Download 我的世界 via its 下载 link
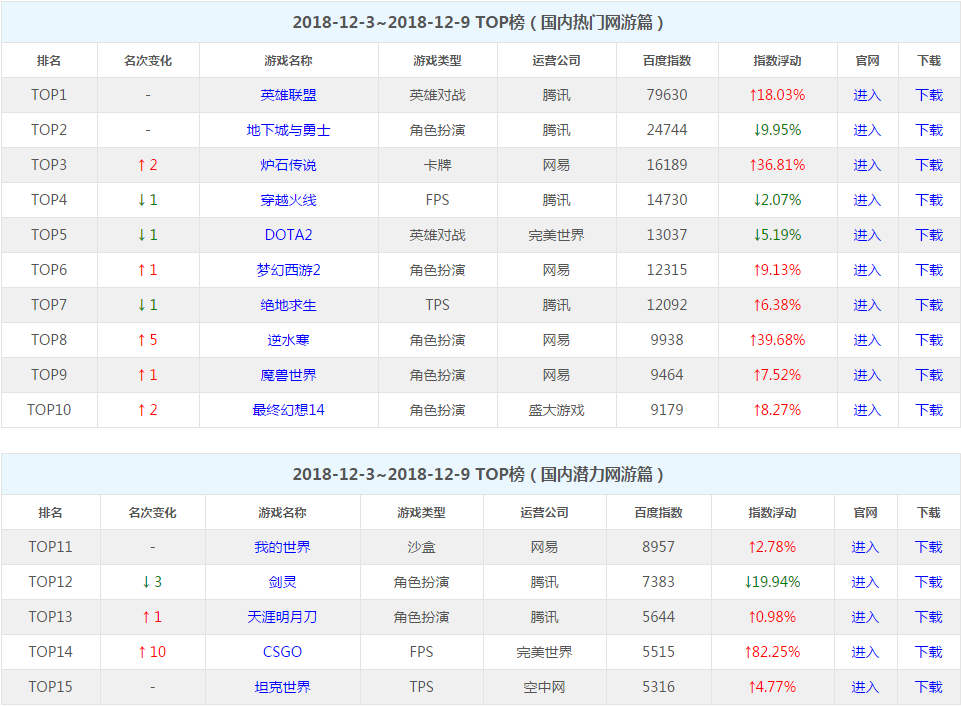Screen dimensions: 961x706 [x=929, y=547]
